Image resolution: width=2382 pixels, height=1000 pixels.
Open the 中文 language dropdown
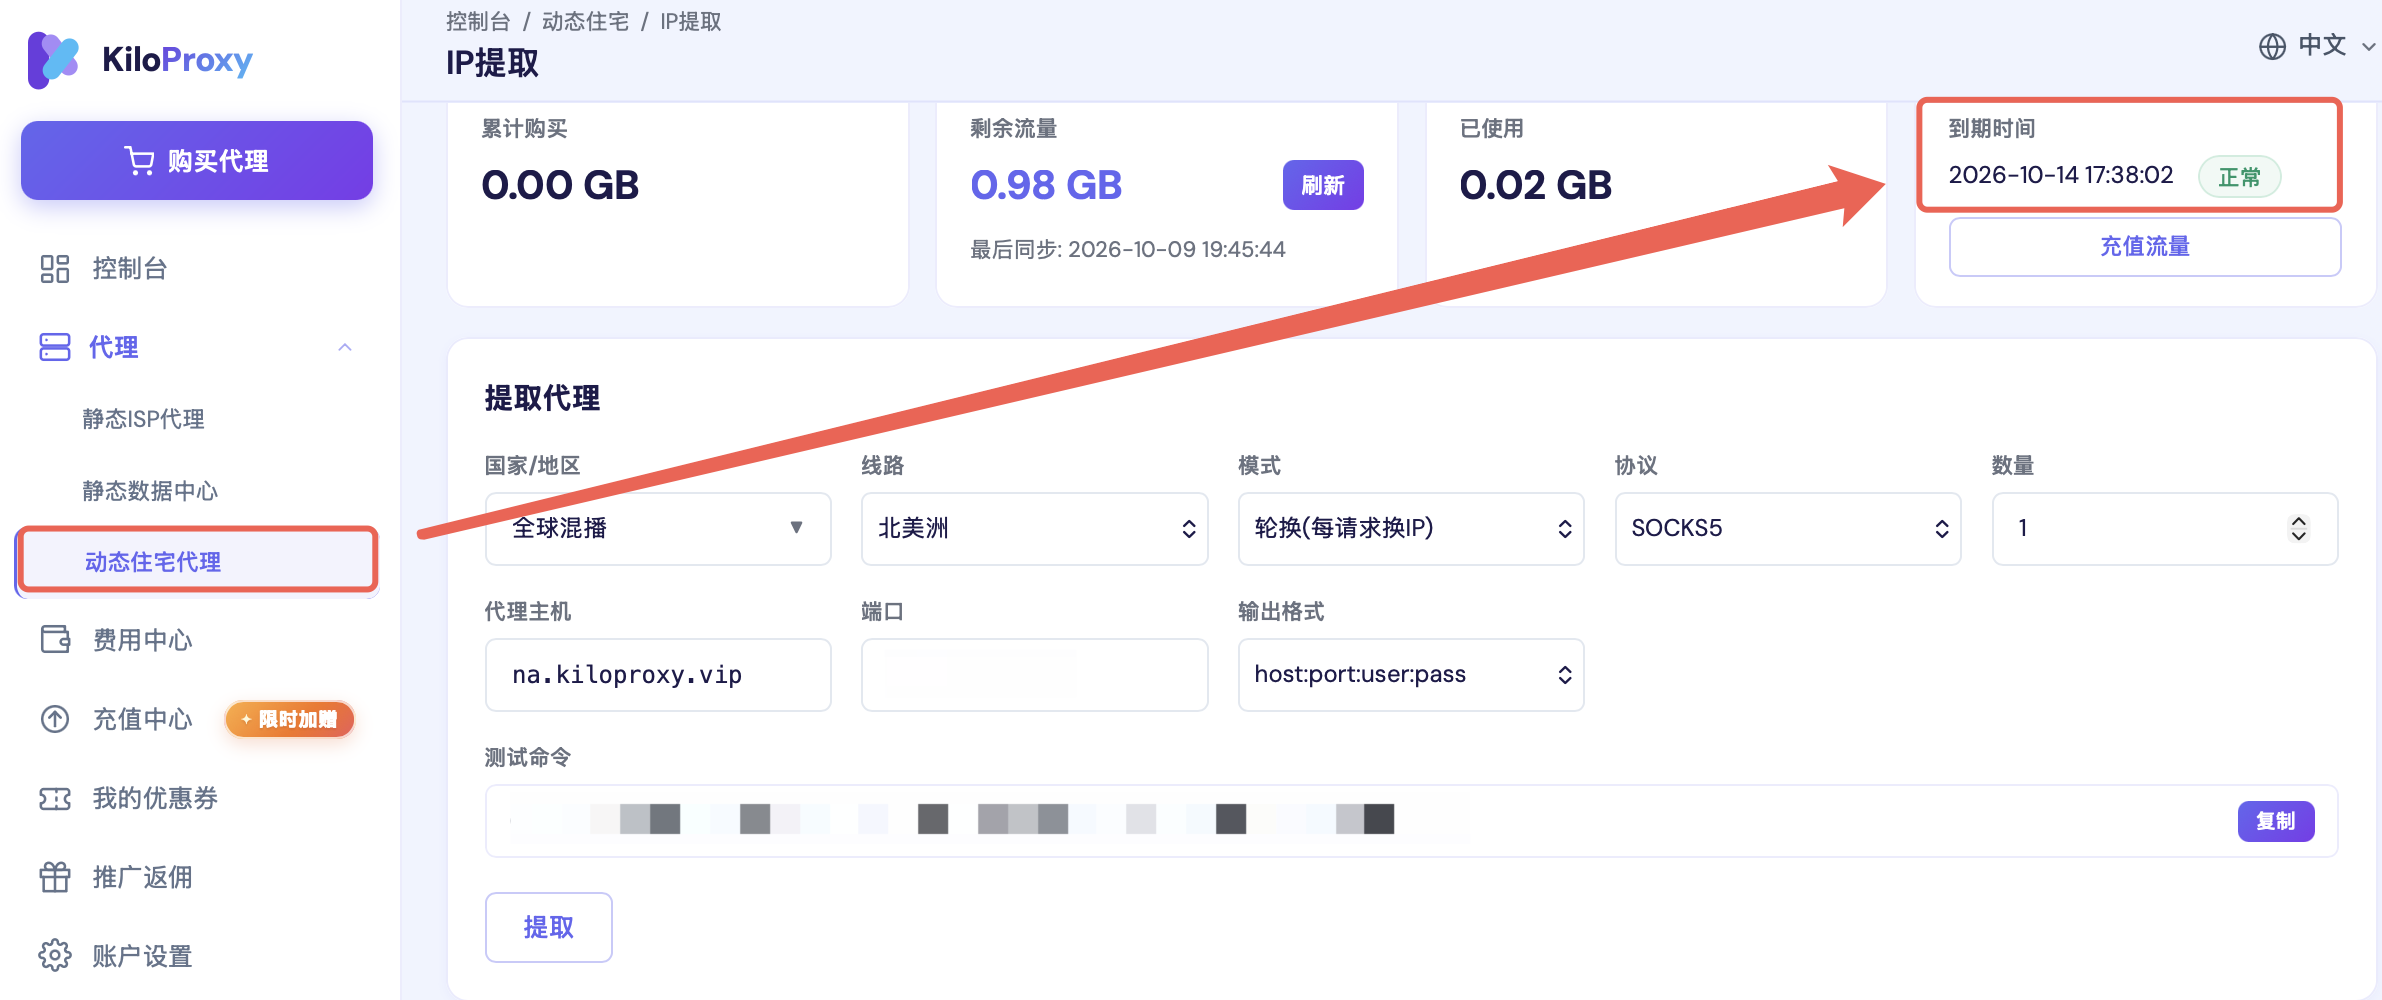click(2335, 46)
